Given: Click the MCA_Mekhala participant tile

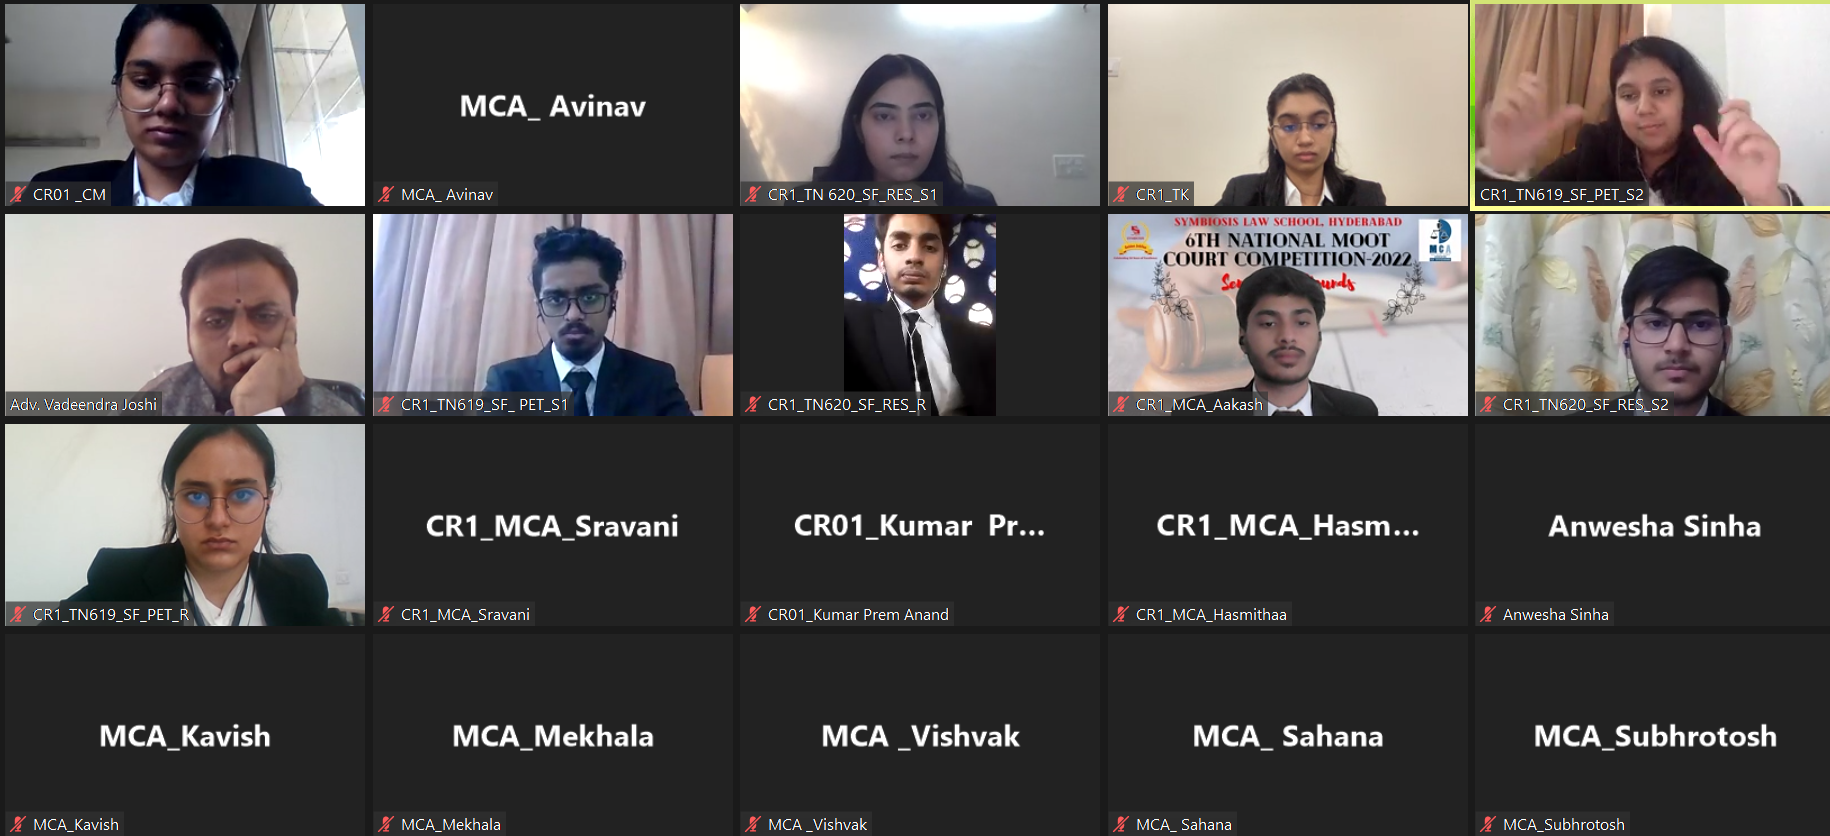Looking at the screenshot, I should pyautogui.click(x=553, y=735).
